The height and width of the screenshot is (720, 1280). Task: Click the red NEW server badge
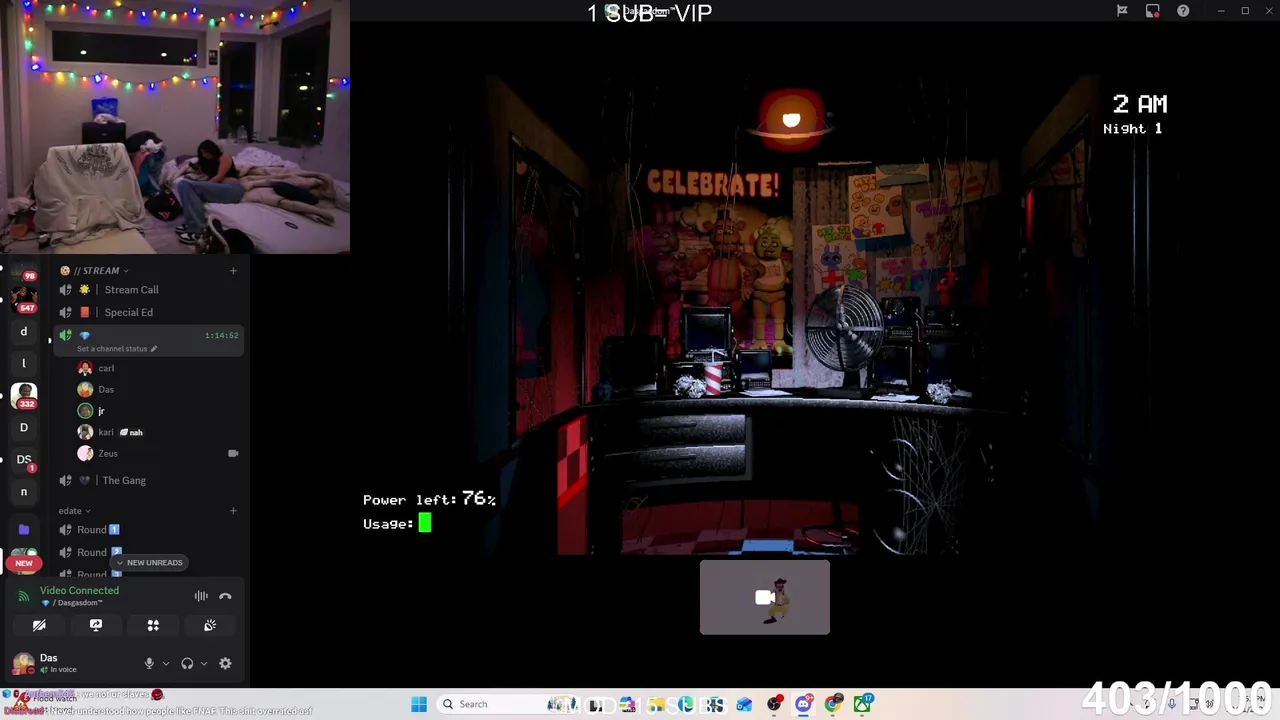(24, 563)
